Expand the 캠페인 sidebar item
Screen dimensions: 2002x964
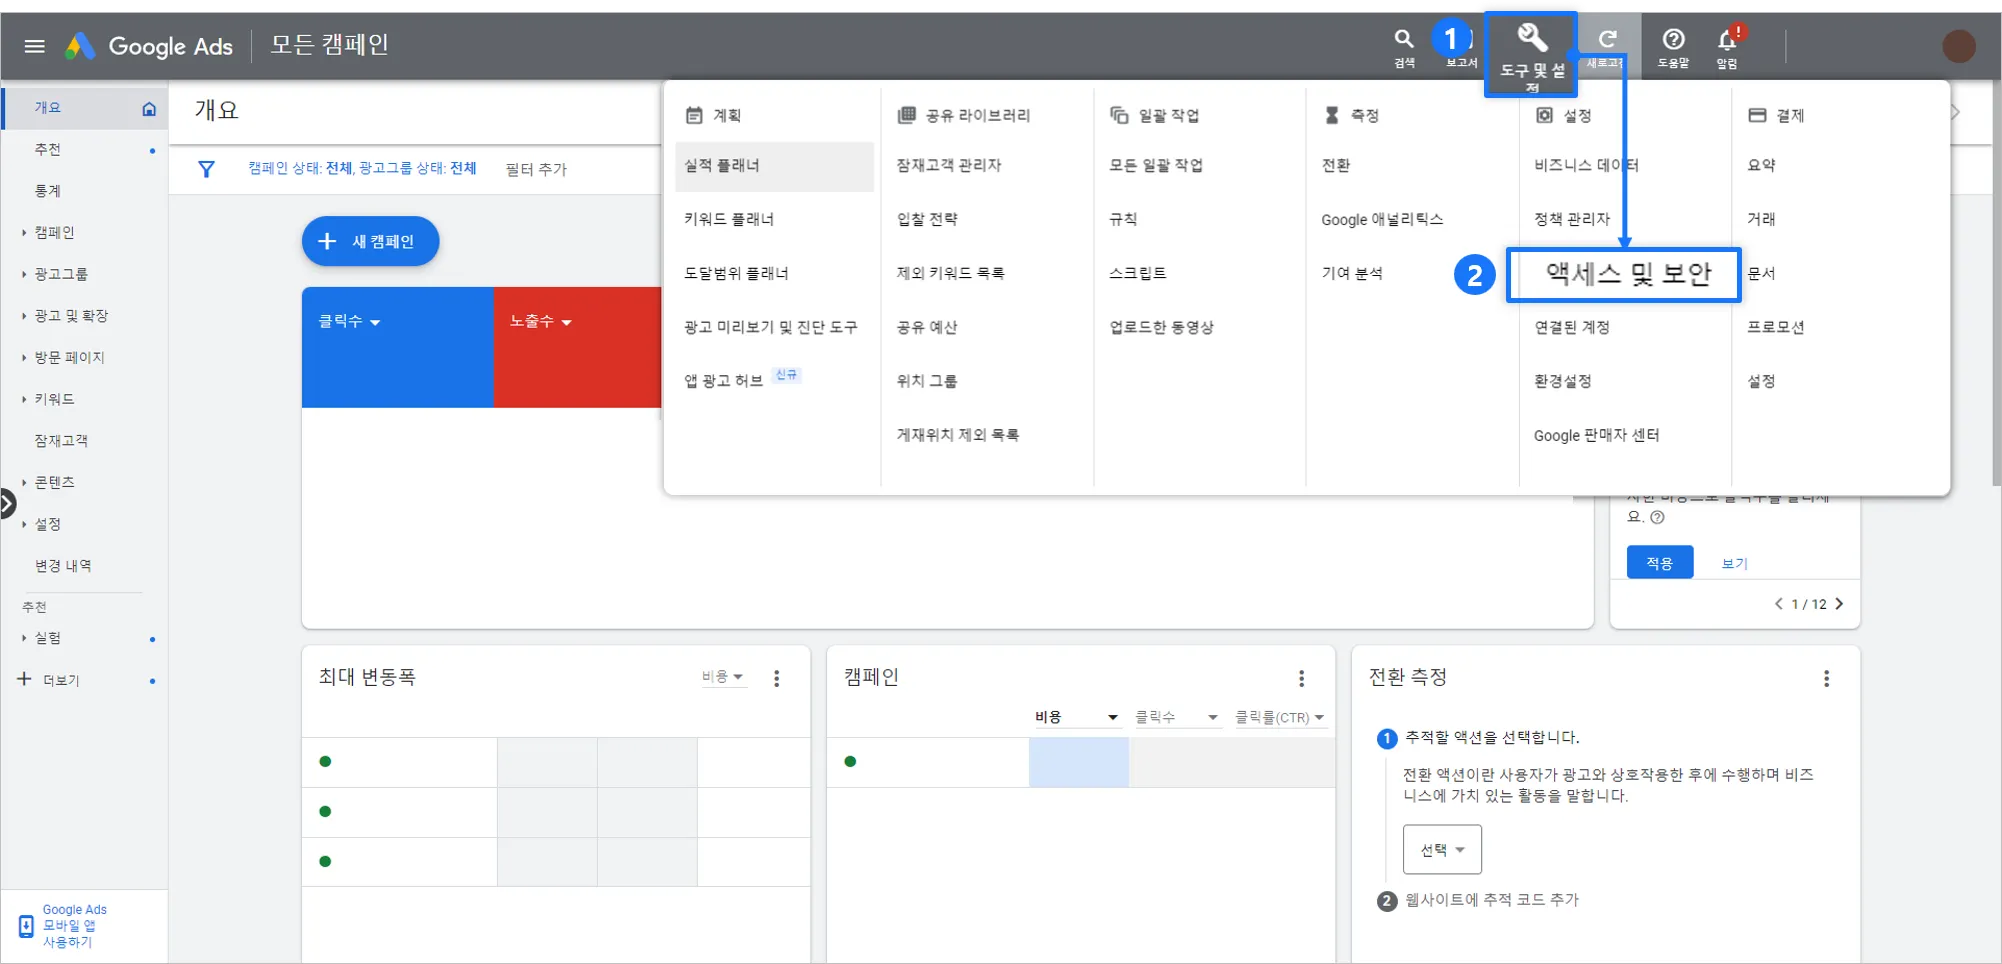coord(24,232)
